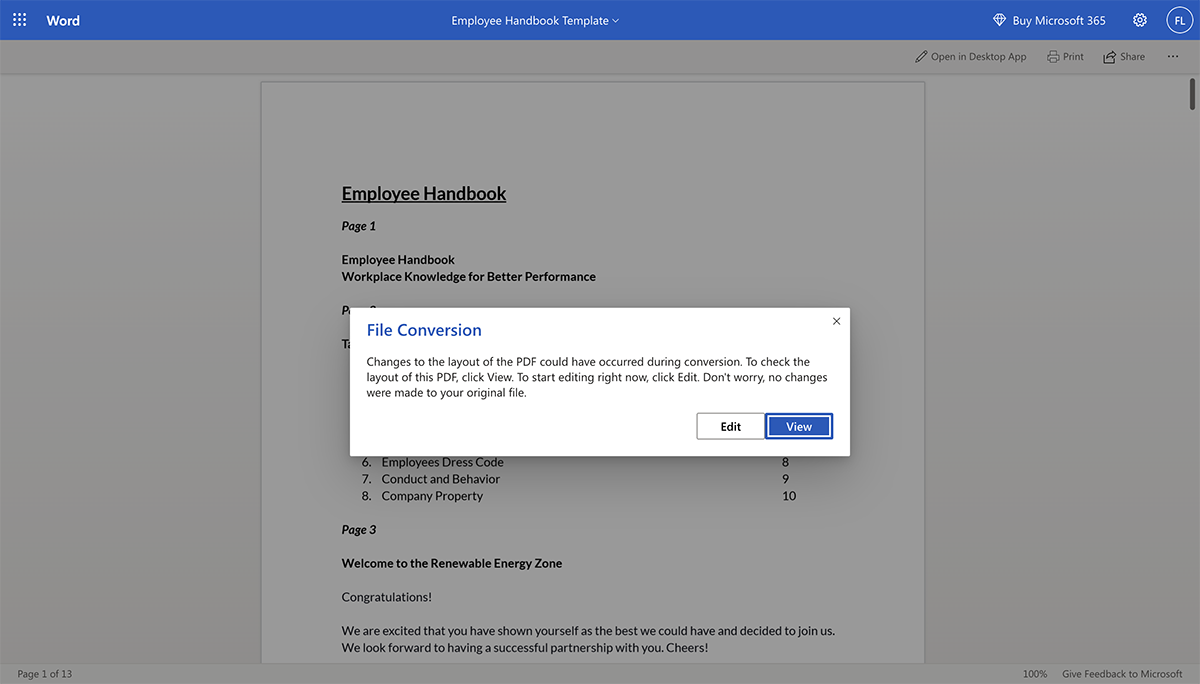Click the Edit button in dialog
Screen dimensions: 1200x684
tap(731, 426)
